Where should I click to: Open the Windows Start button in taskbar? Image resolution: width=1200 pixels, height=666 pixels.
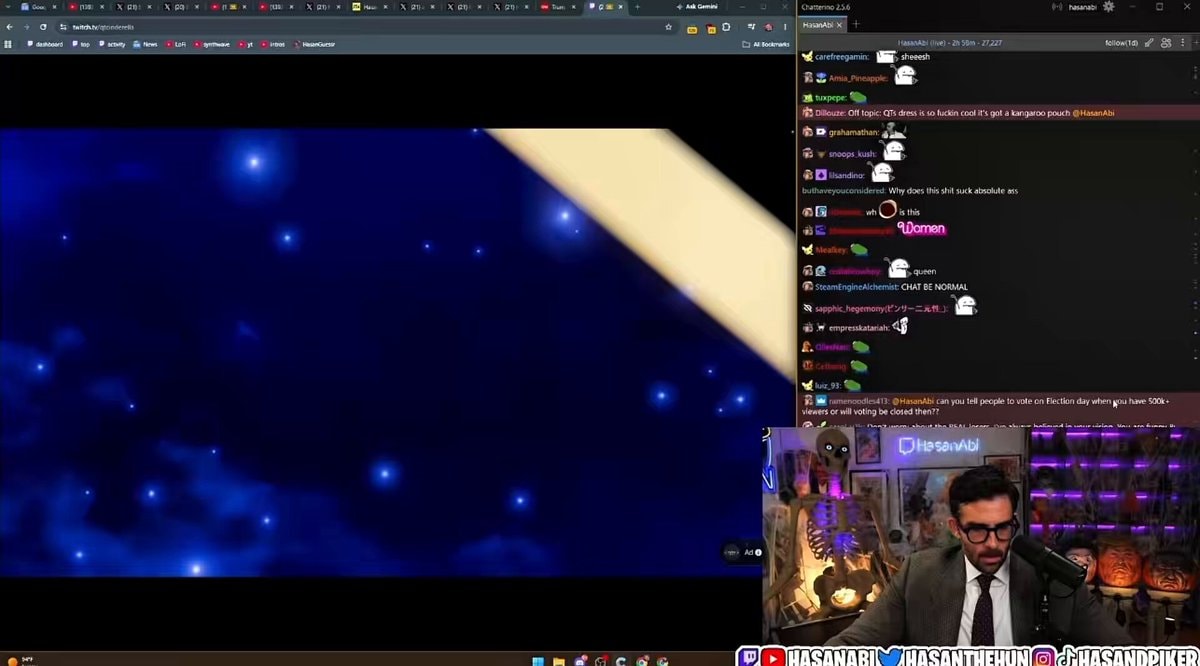point(538,660)
